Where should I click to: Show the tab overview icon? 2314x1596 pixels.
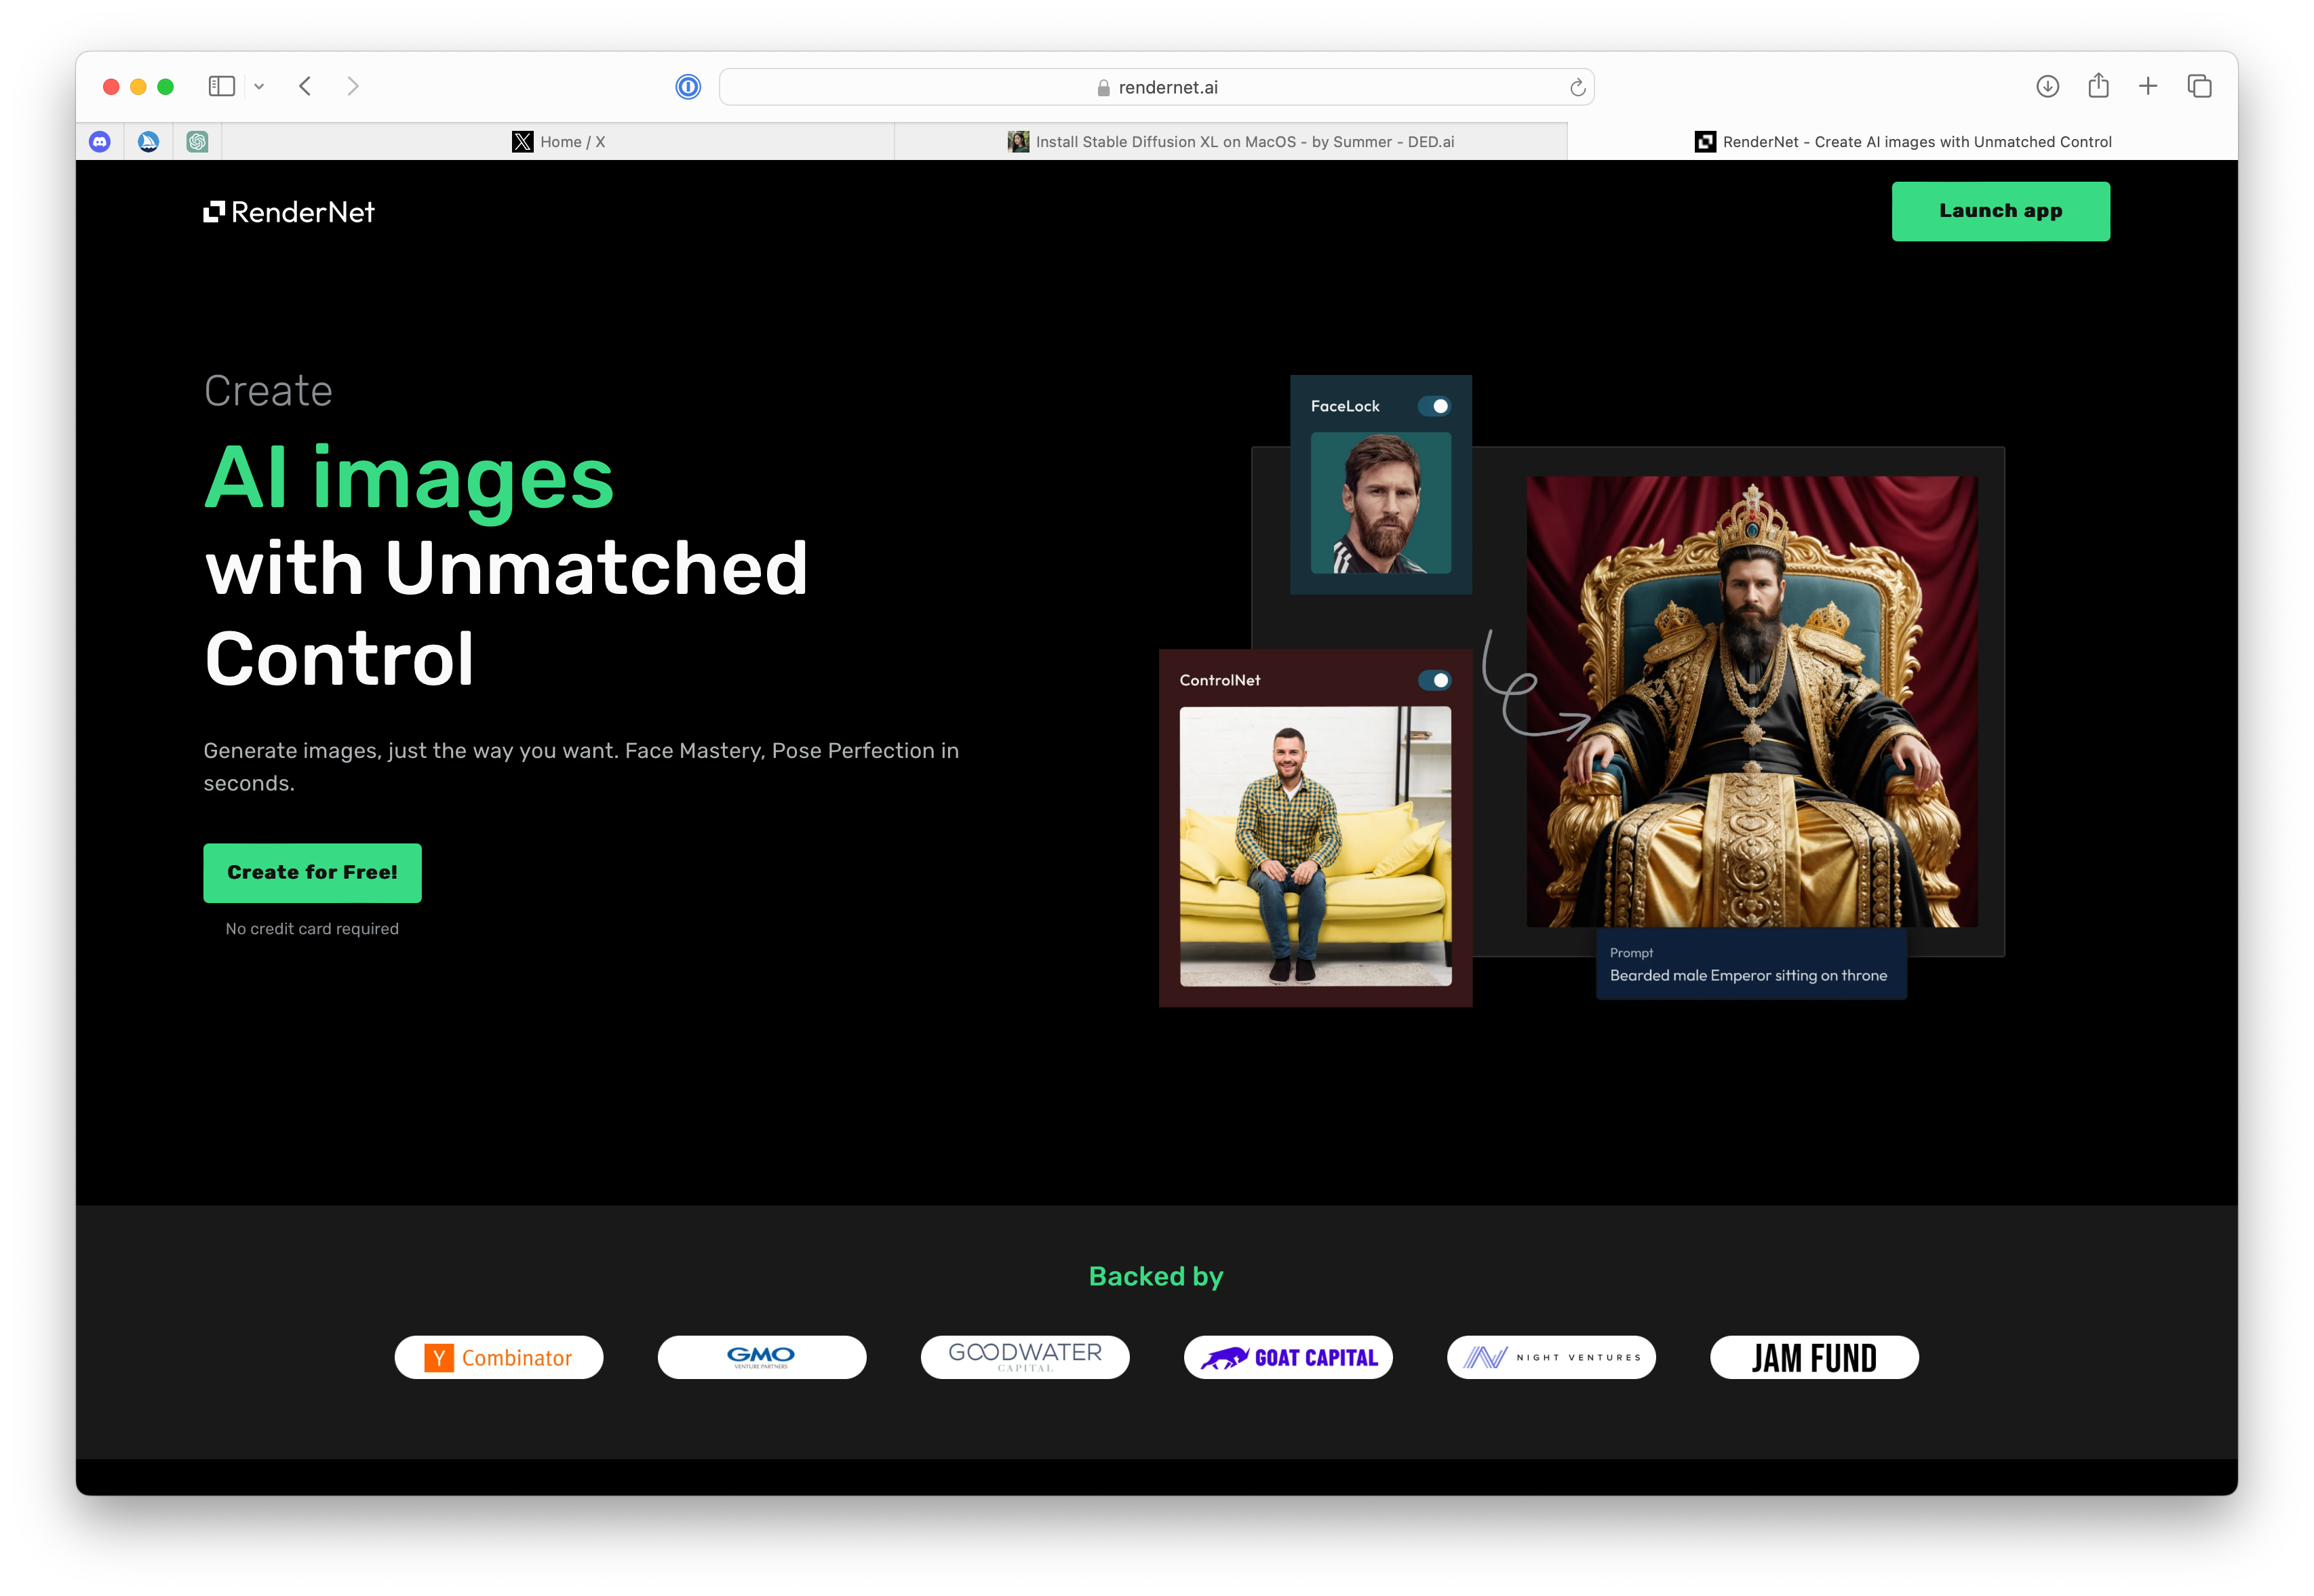pyautogui.click(x=2199, y=86)
